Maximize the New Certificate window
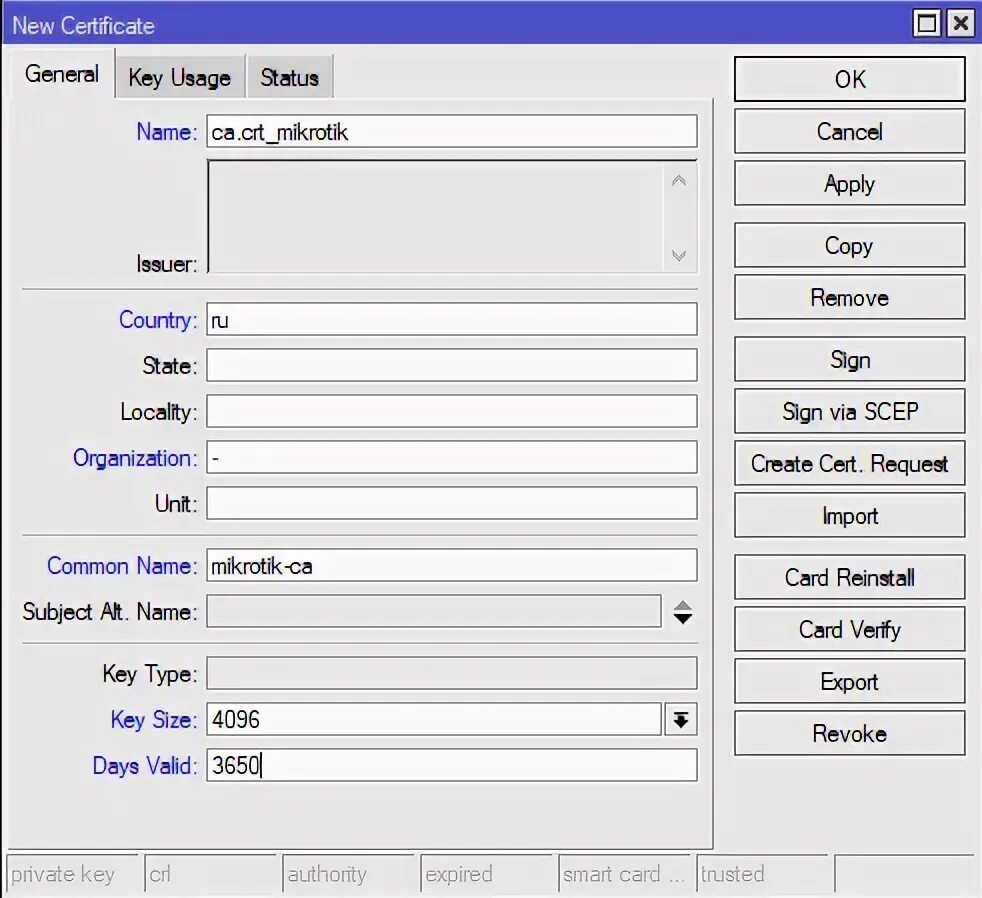 pyautogui.click(x=927, y=24)
